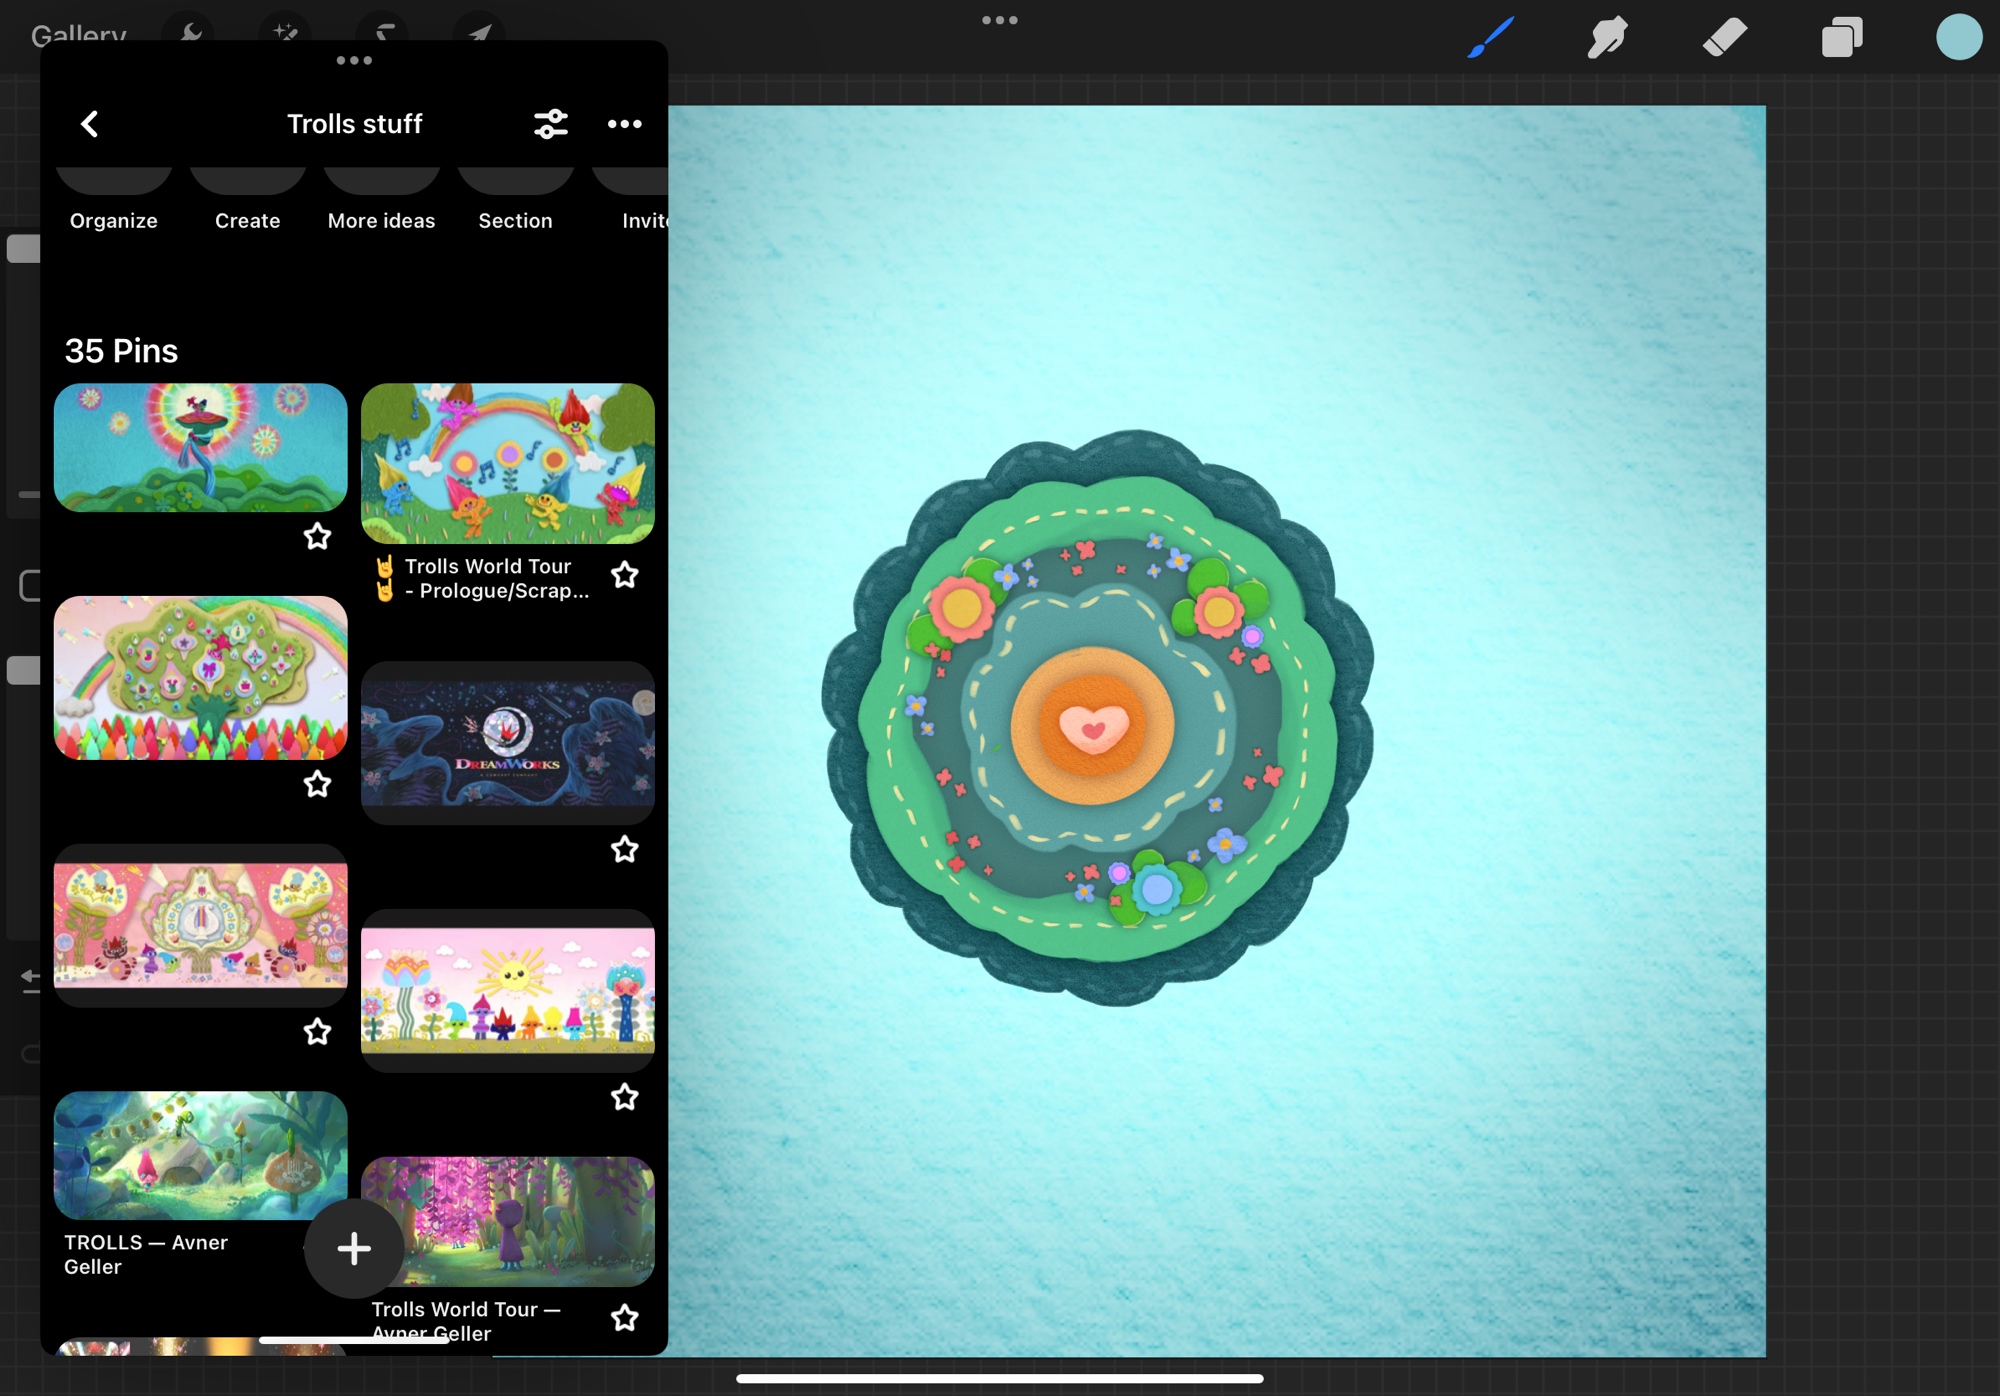Star the DreamWorks logo pin

click(625, 849)
